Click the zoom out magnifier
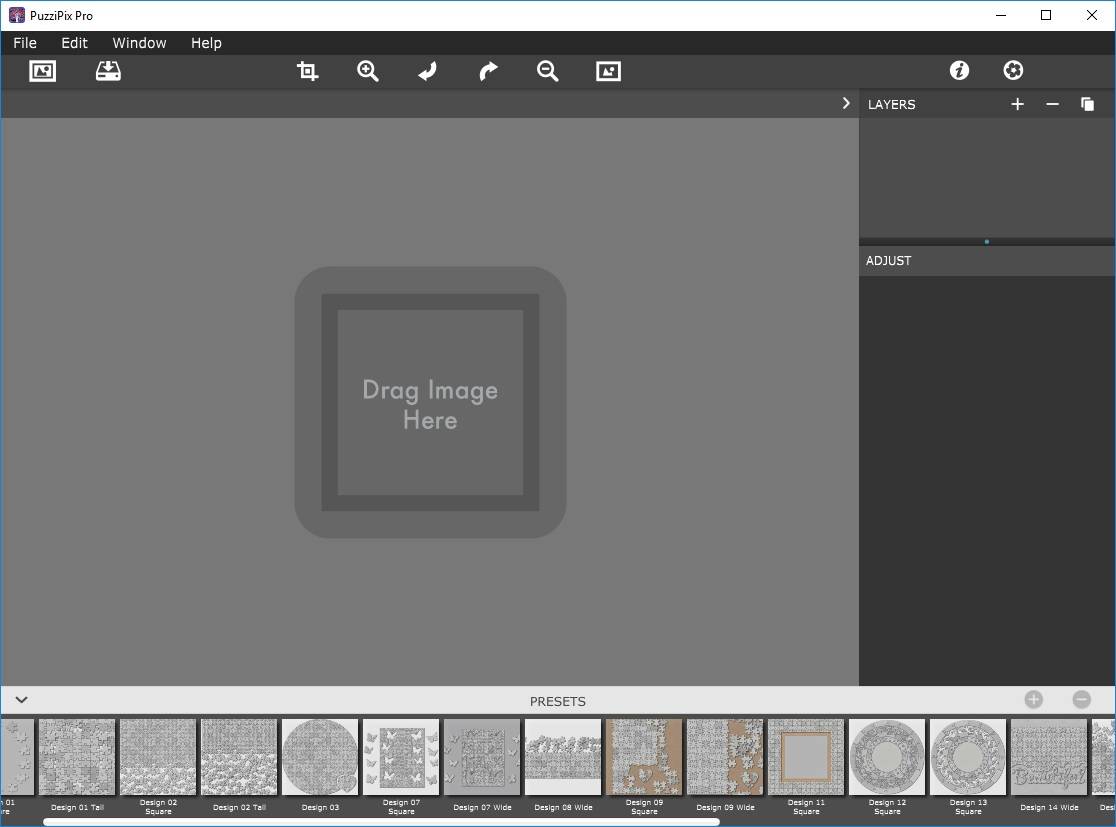 [x=547, y=71]
